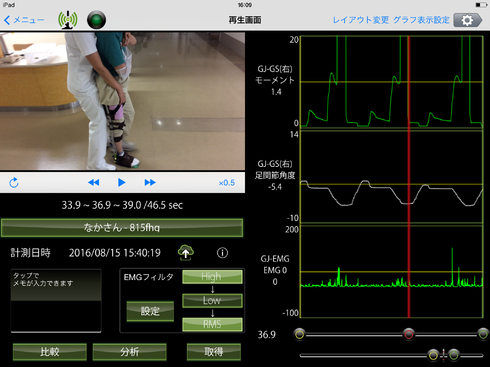Tap the 再生画面 screen title

[245, 20]
